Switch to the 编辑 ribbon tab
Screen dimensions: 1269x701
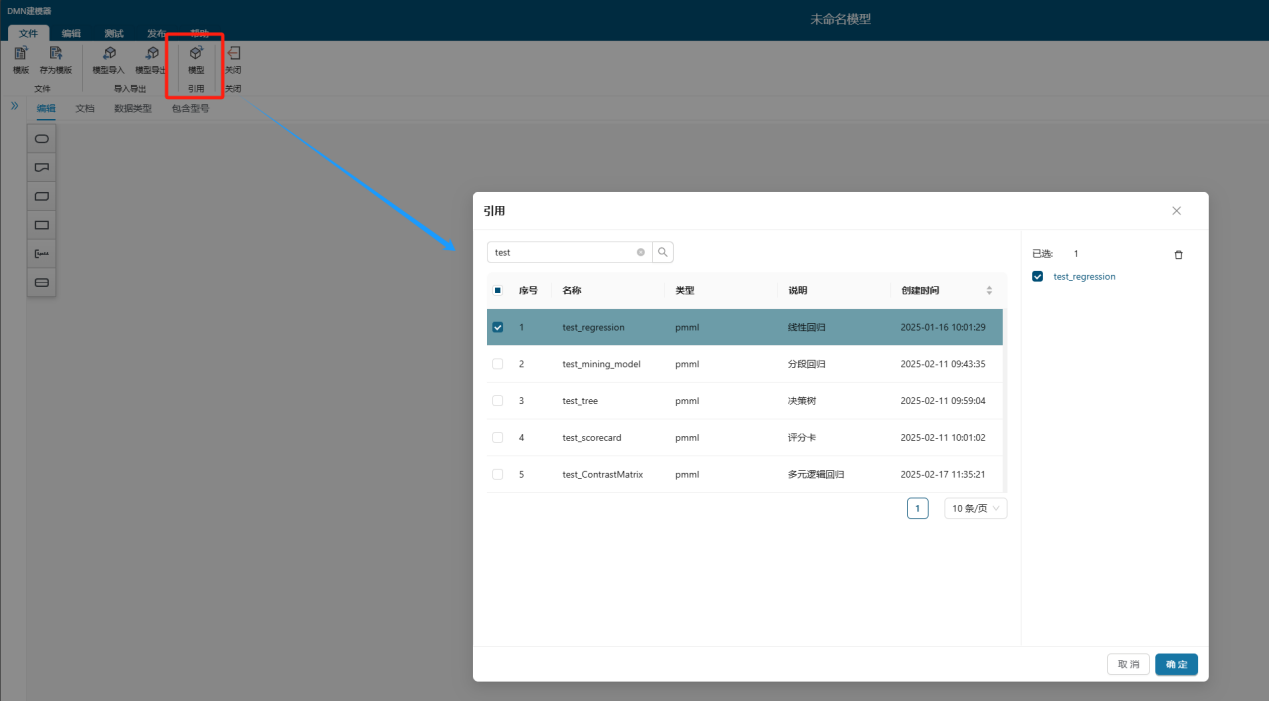click(71, 34)
